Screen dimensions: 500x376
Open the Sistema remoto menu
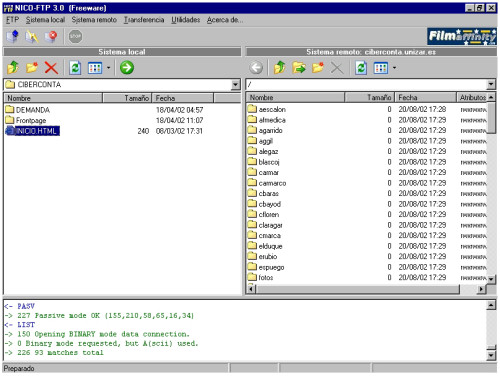[94, 20]
